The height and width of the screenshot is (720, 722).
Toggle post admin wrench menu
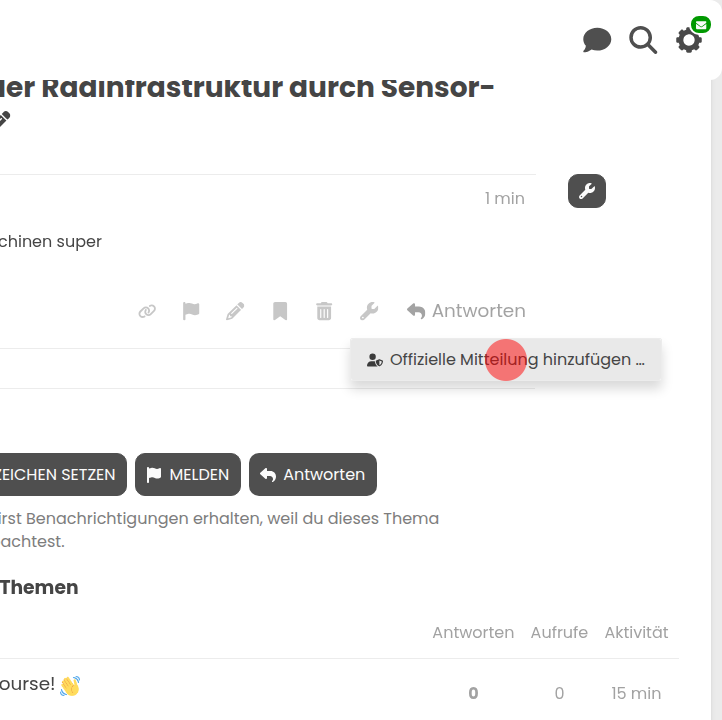pos(369,311)
